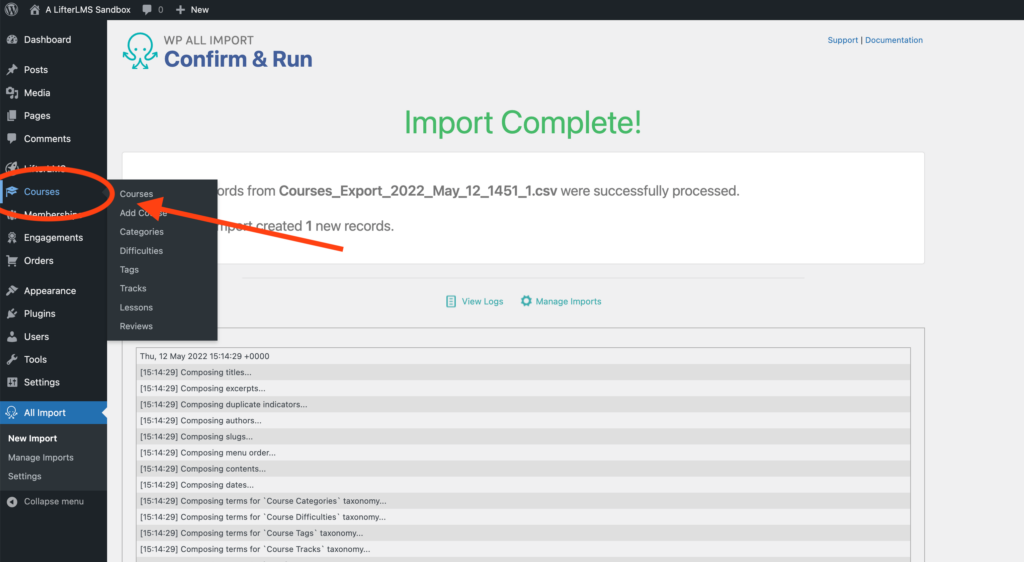The width and height of the screenshot is (1024, 562).
Task: Select log line mentioning 'Course Tags' taxonomy
Action: pos(523,533)
